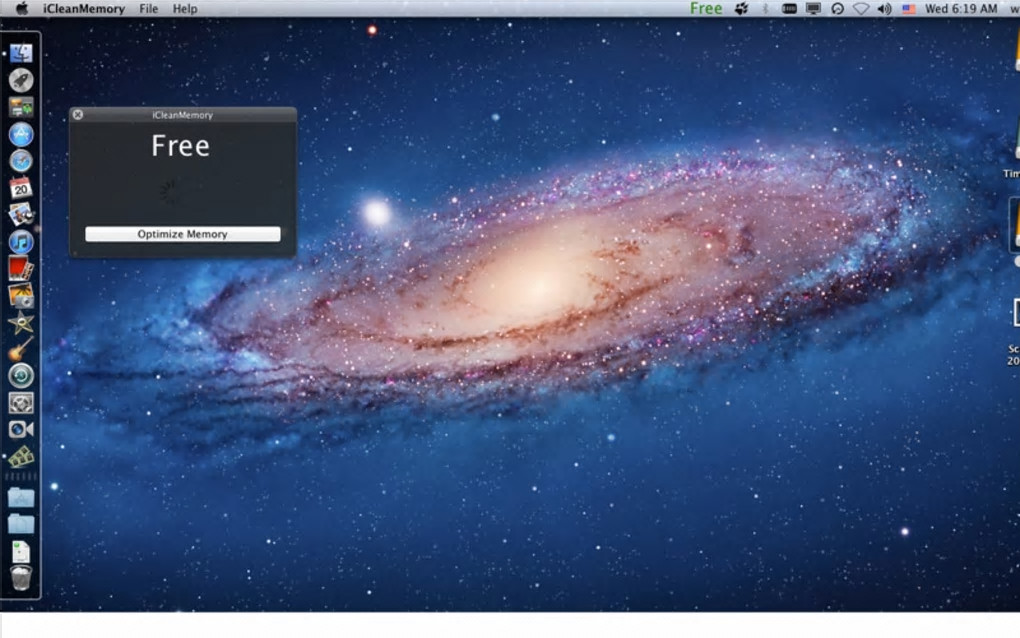Click the memory chip menu bar icon
The image size is (1020, 638).
789,8
